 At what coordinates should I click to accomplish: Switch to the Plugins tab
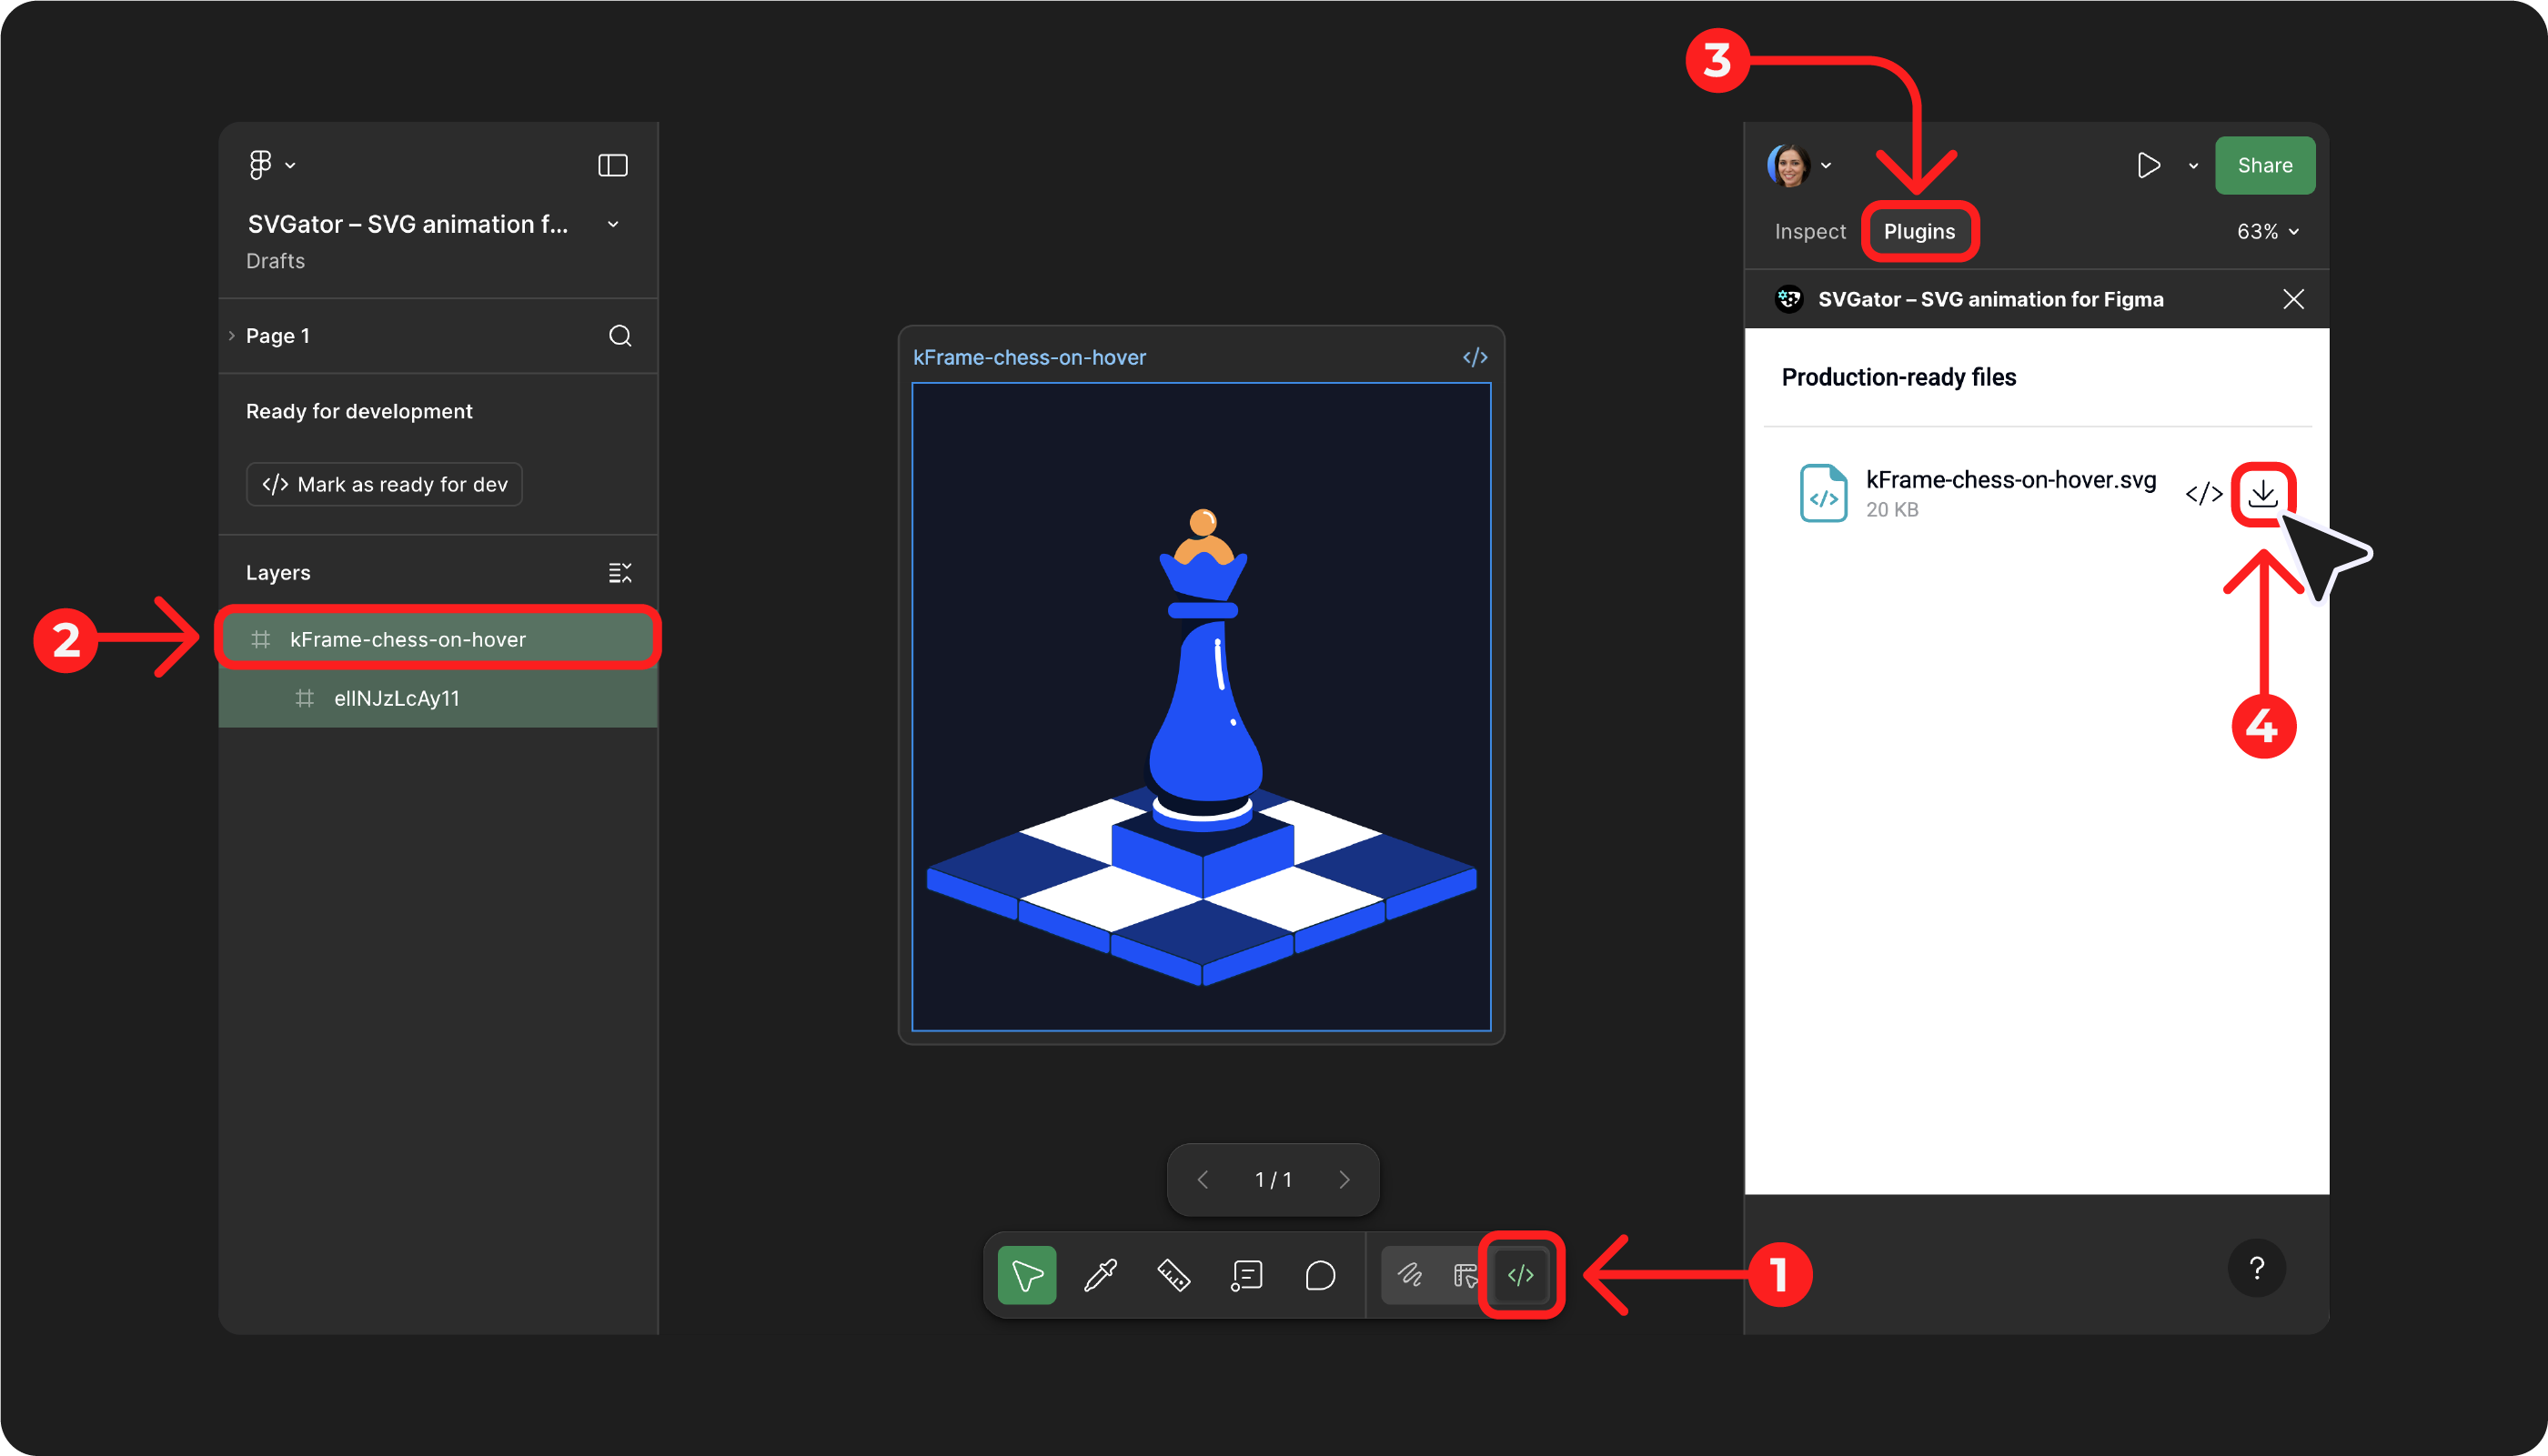click(1919, 232)
